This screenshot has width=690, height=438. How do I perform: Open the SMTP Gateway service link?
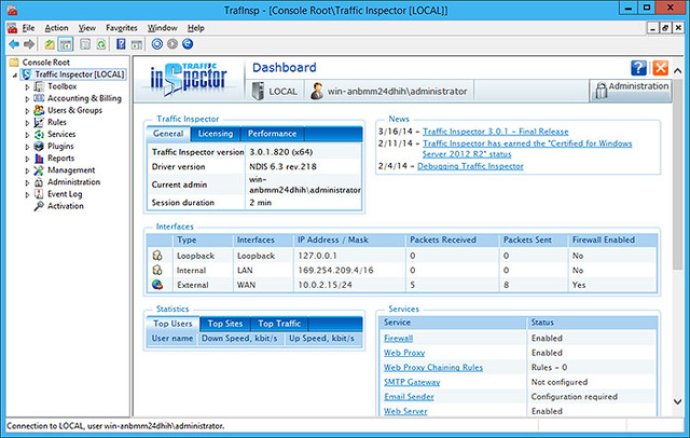(411, 382)
